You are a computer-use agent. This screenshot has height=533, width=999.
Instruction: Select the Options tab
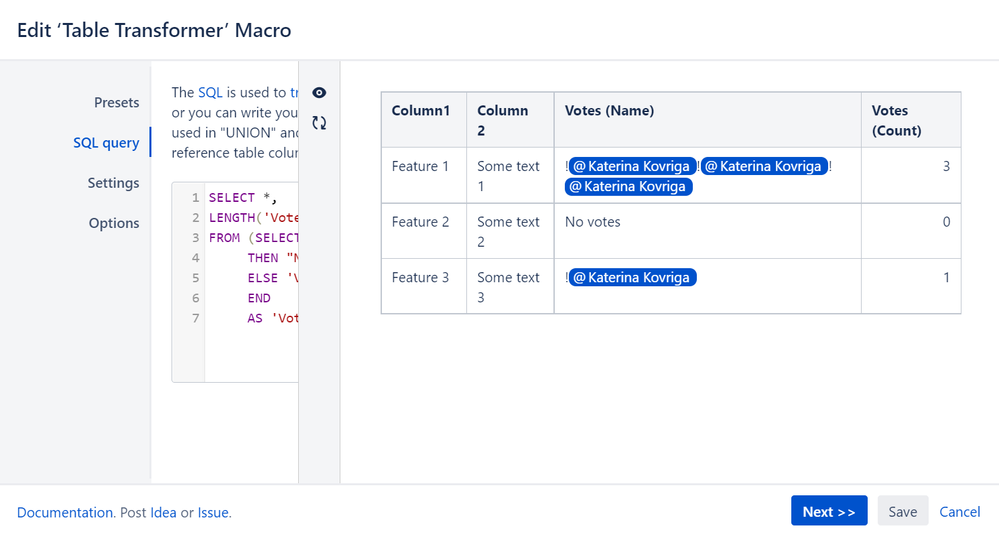click(x=114, y=223)
